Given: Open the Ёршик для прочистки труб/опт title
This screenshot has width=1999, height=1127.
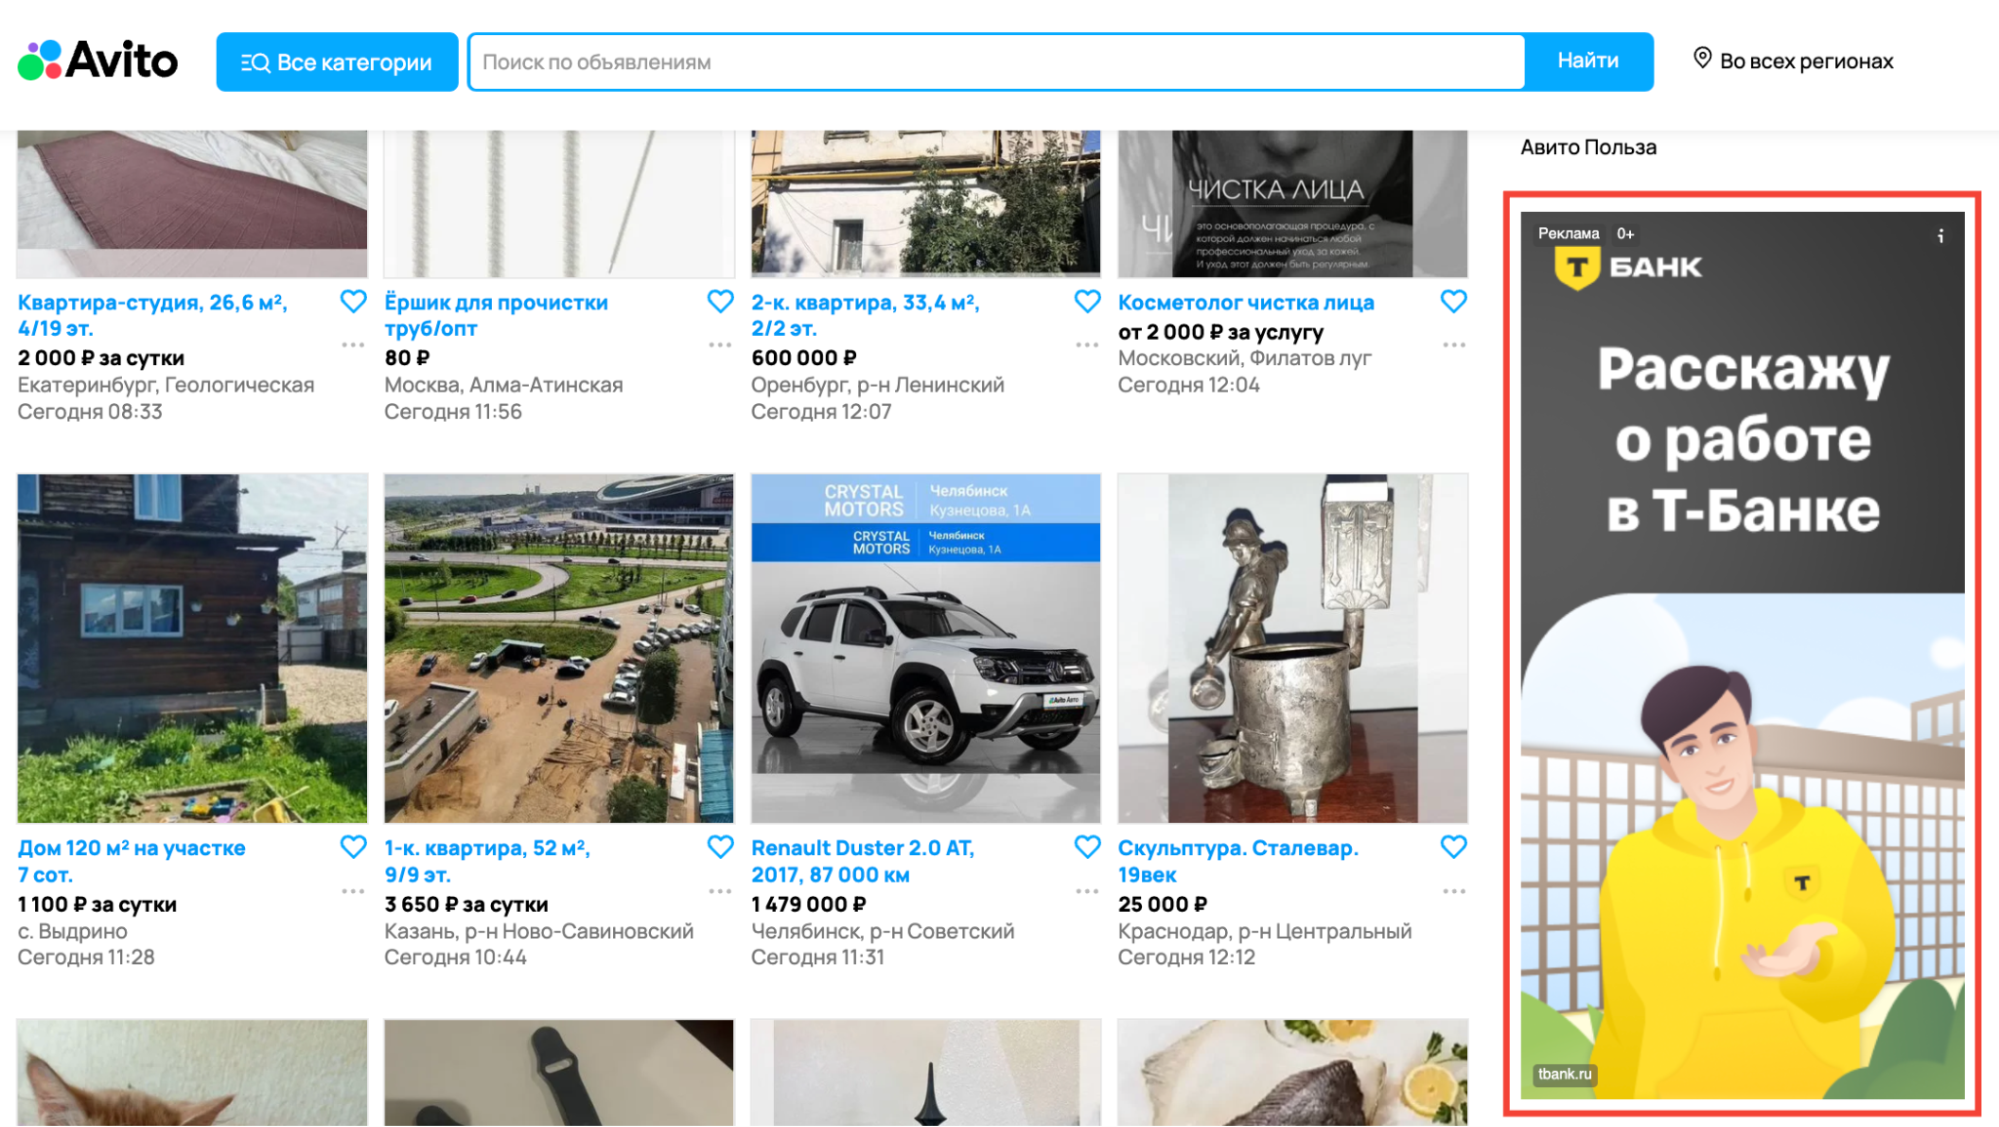Looking at the screenshot, I should tap(496, 315).
